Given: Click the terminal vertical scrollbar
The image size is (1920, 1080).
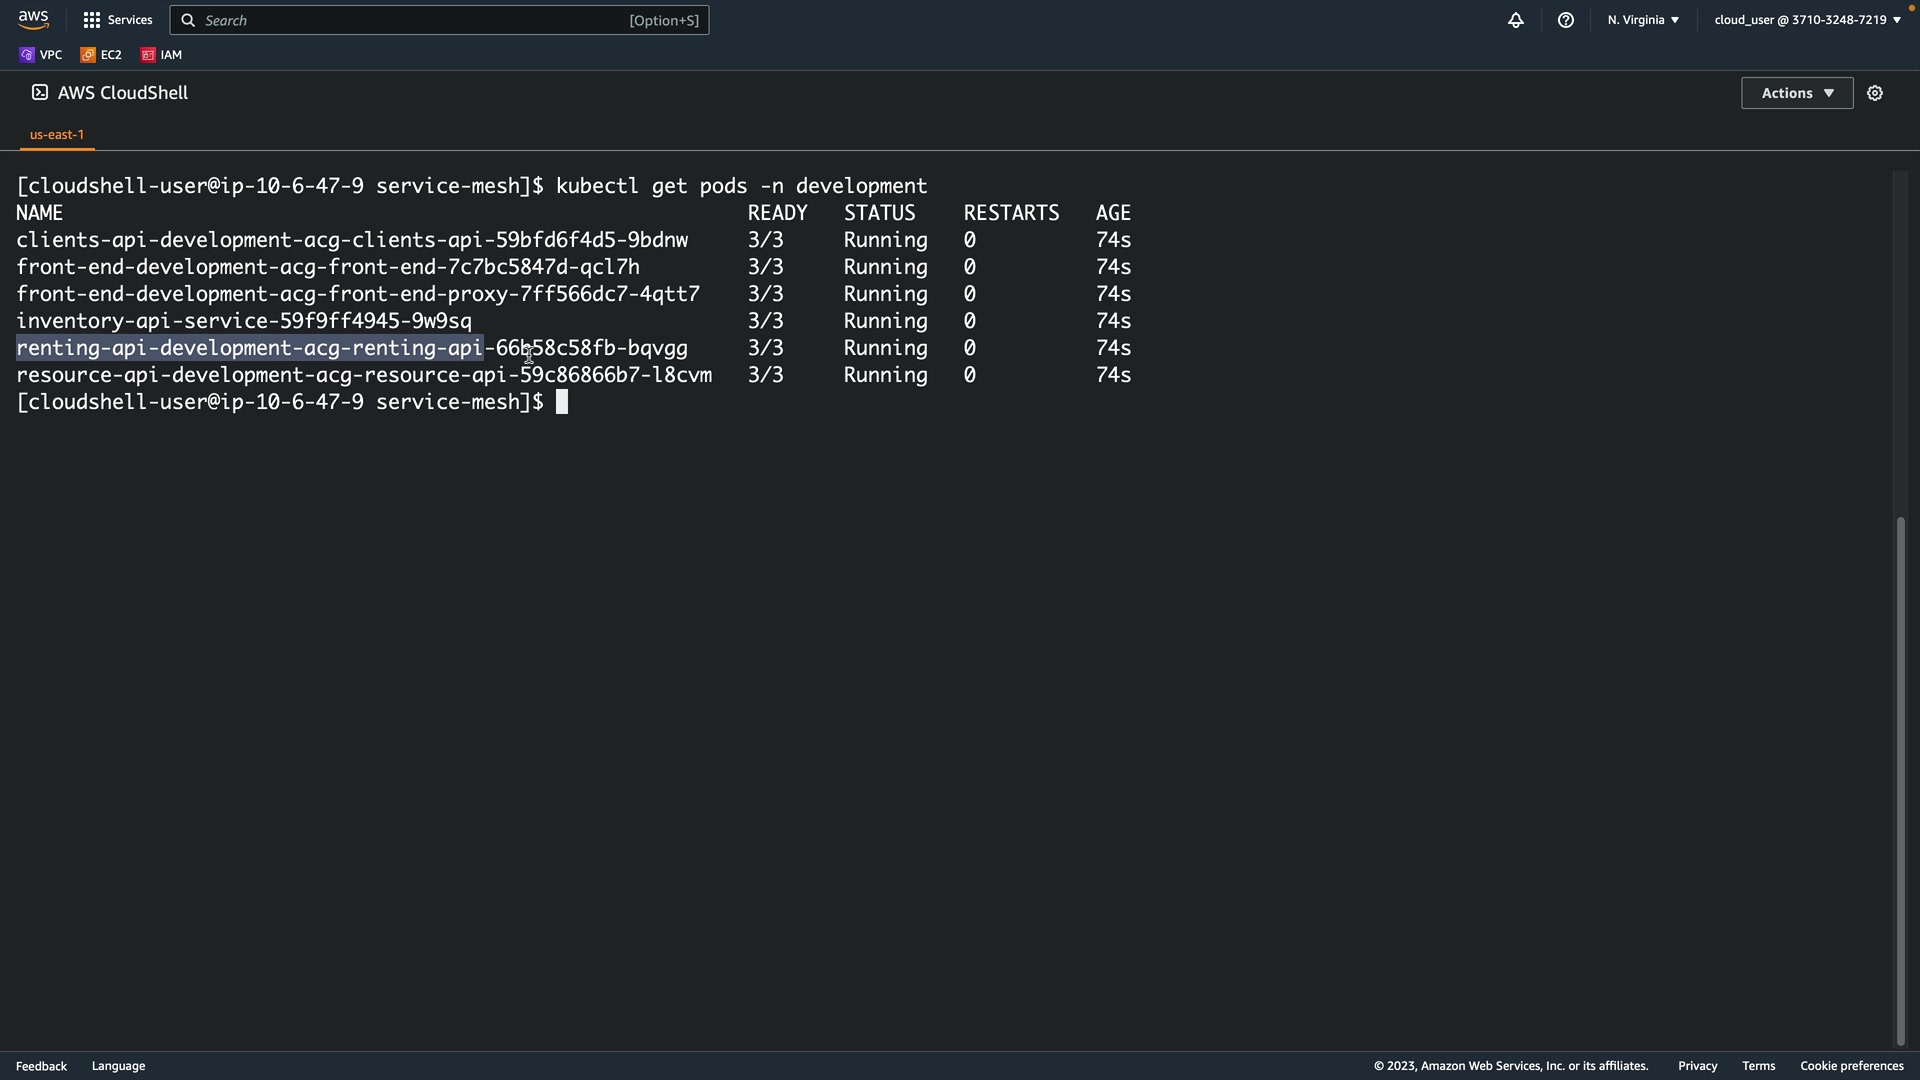Looking at the screenshot, I should click(1900, 780).
